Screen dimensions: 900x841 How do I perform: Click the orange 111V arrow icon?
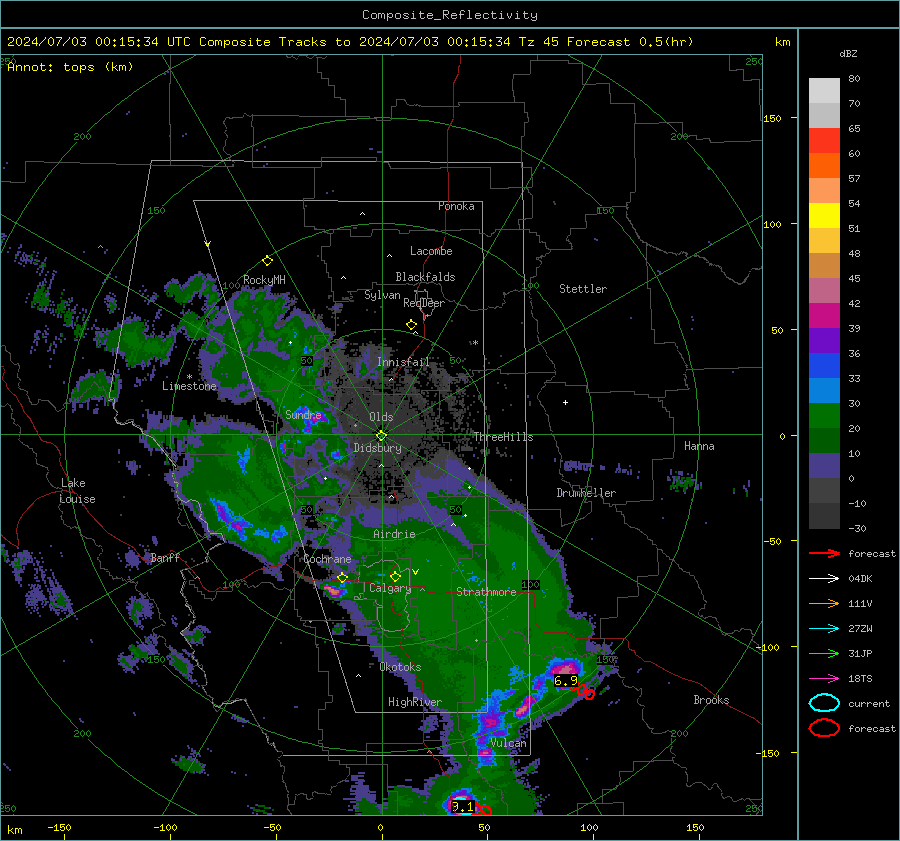[x=824, y=603]
